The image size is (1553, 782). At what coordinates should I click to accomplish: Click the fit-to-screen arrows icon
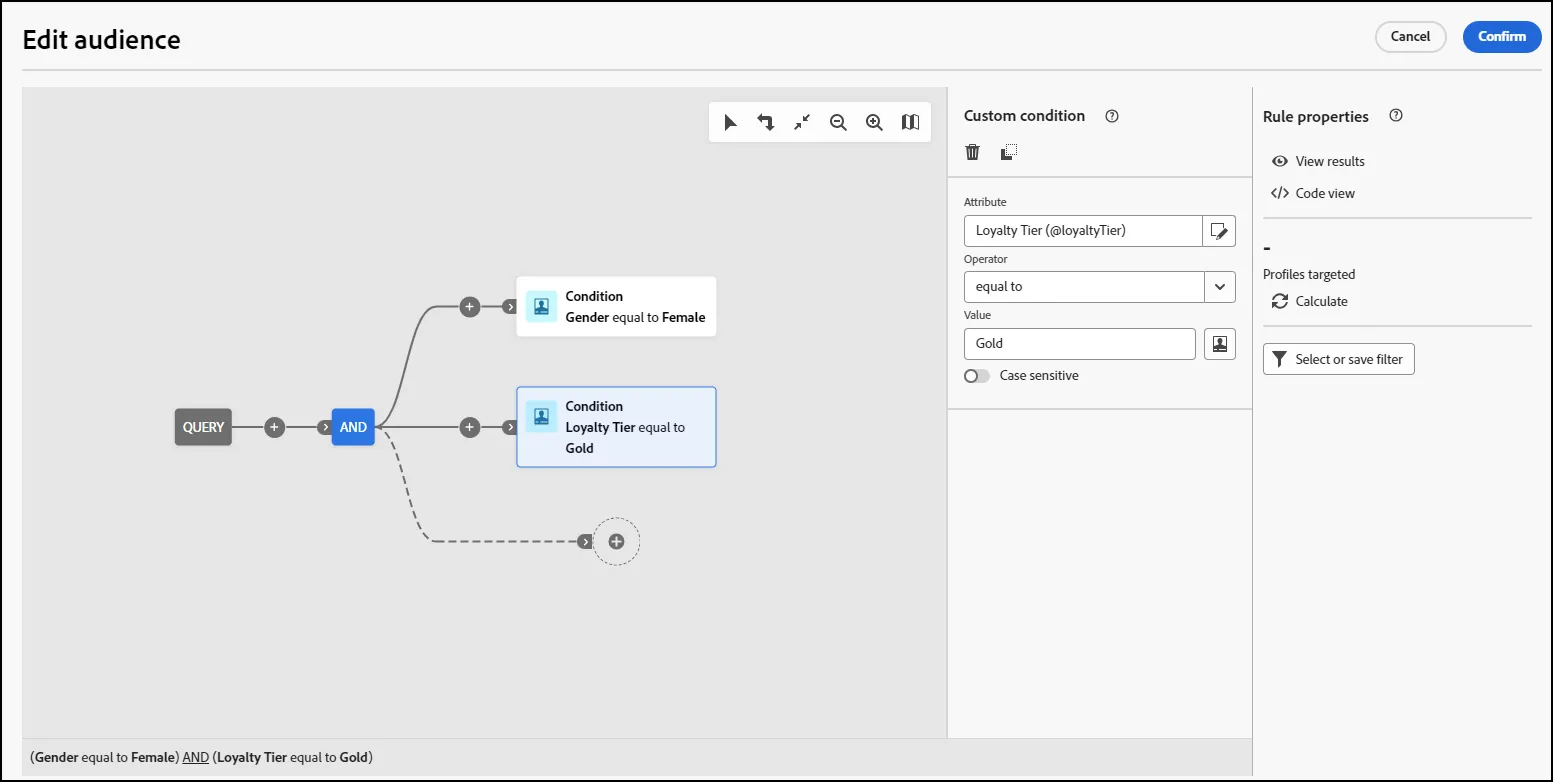tap(802, 122)
